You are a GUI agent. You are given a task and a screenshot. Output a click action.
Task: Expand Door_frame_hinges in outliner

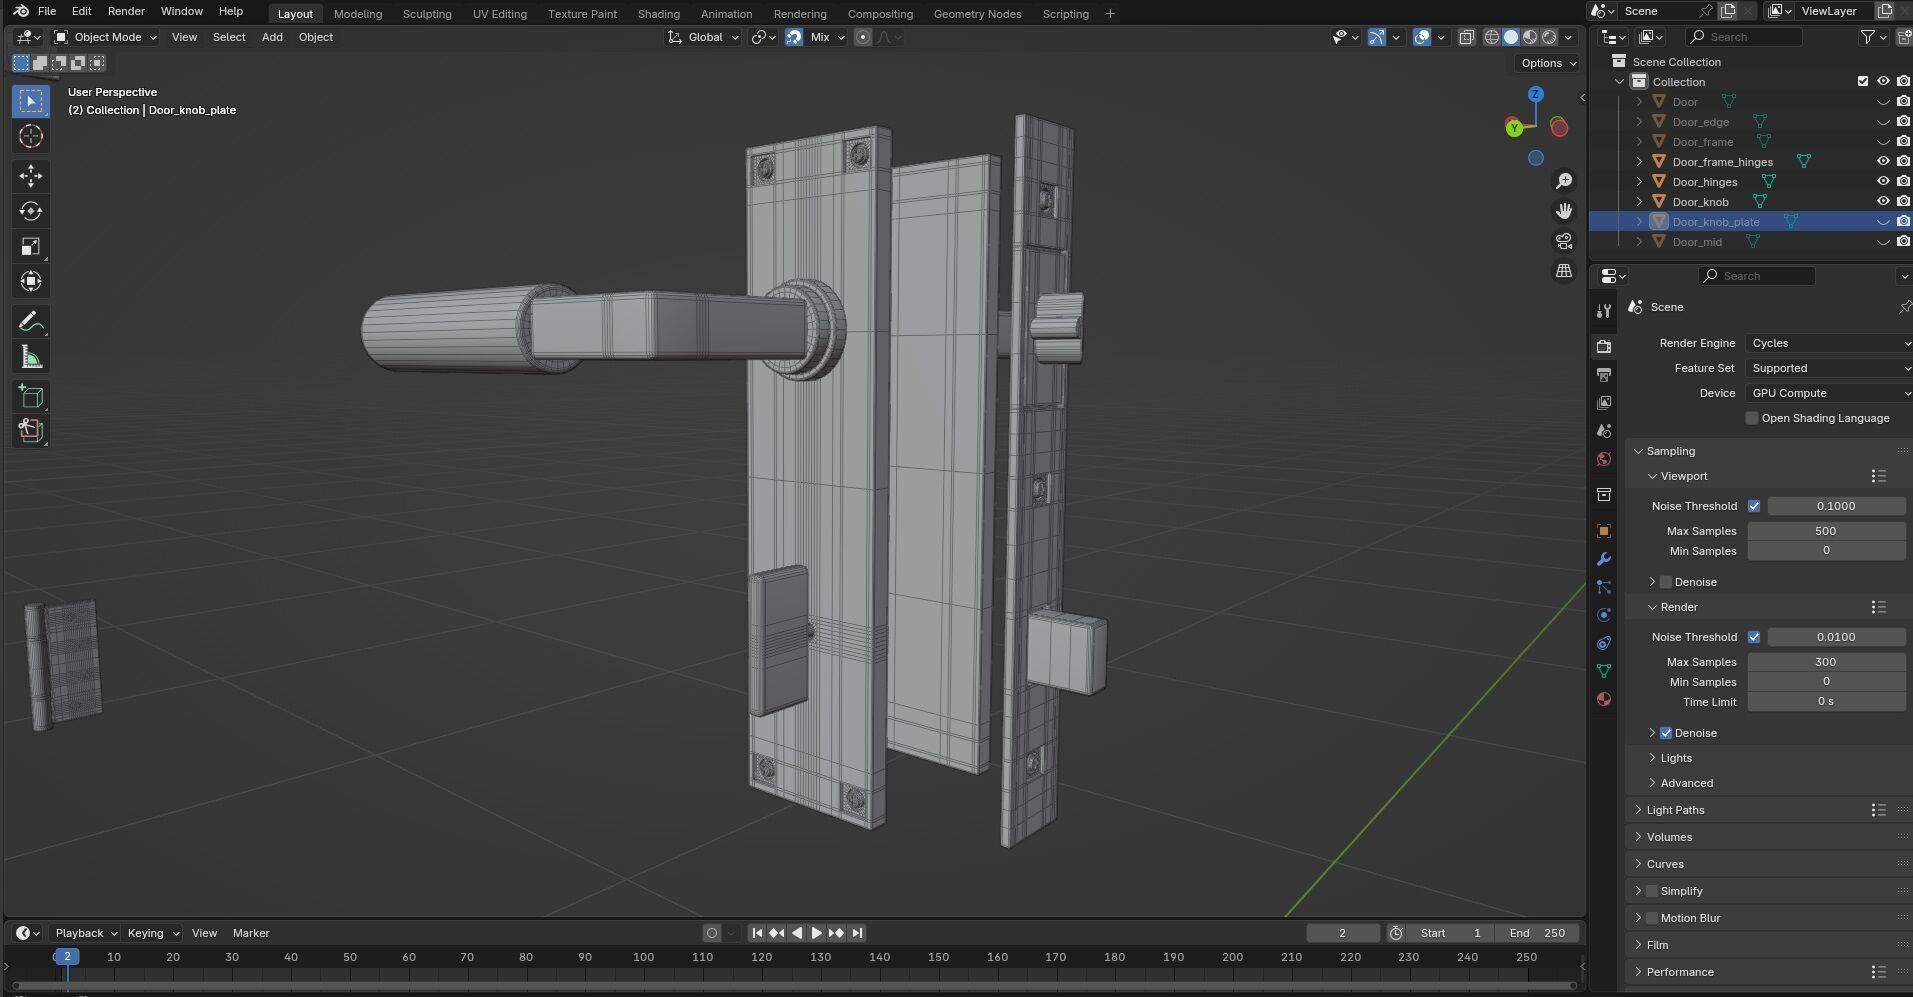point(1638,162)
